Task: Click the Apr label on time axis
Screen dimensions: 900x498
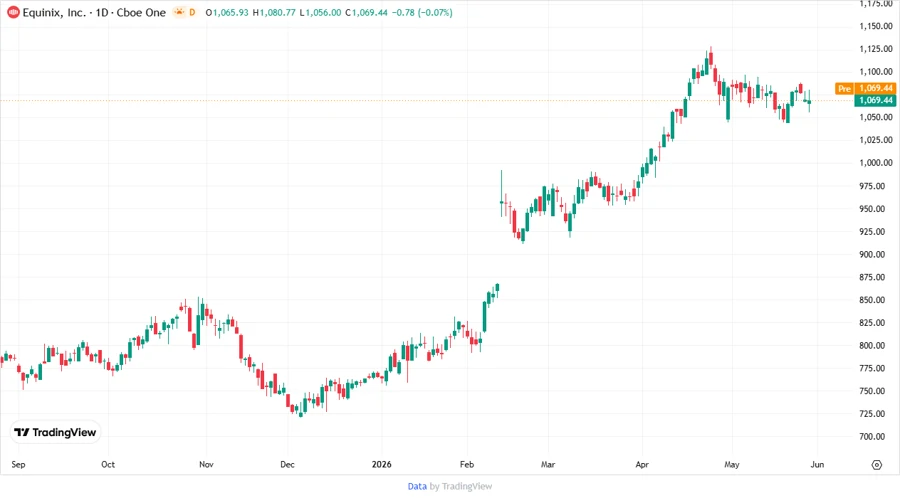Action: click(642, 465)
